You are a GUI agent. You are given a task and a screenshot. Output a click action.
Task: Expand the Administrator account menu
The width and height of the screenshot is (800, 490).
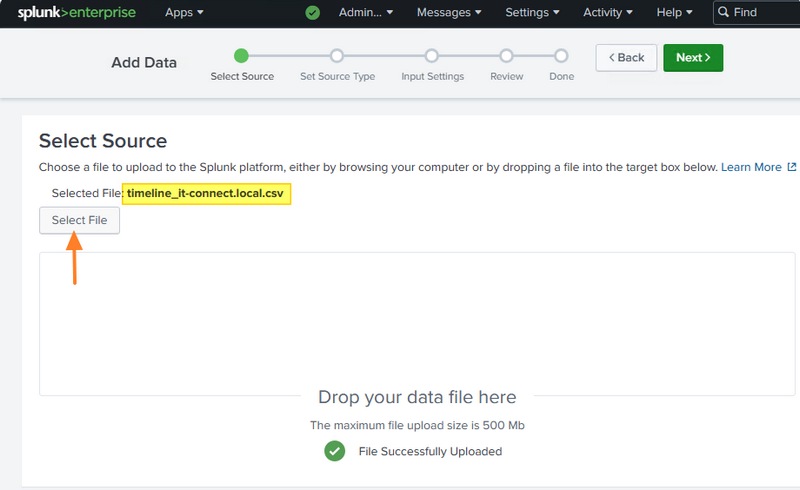coord(366,13)
